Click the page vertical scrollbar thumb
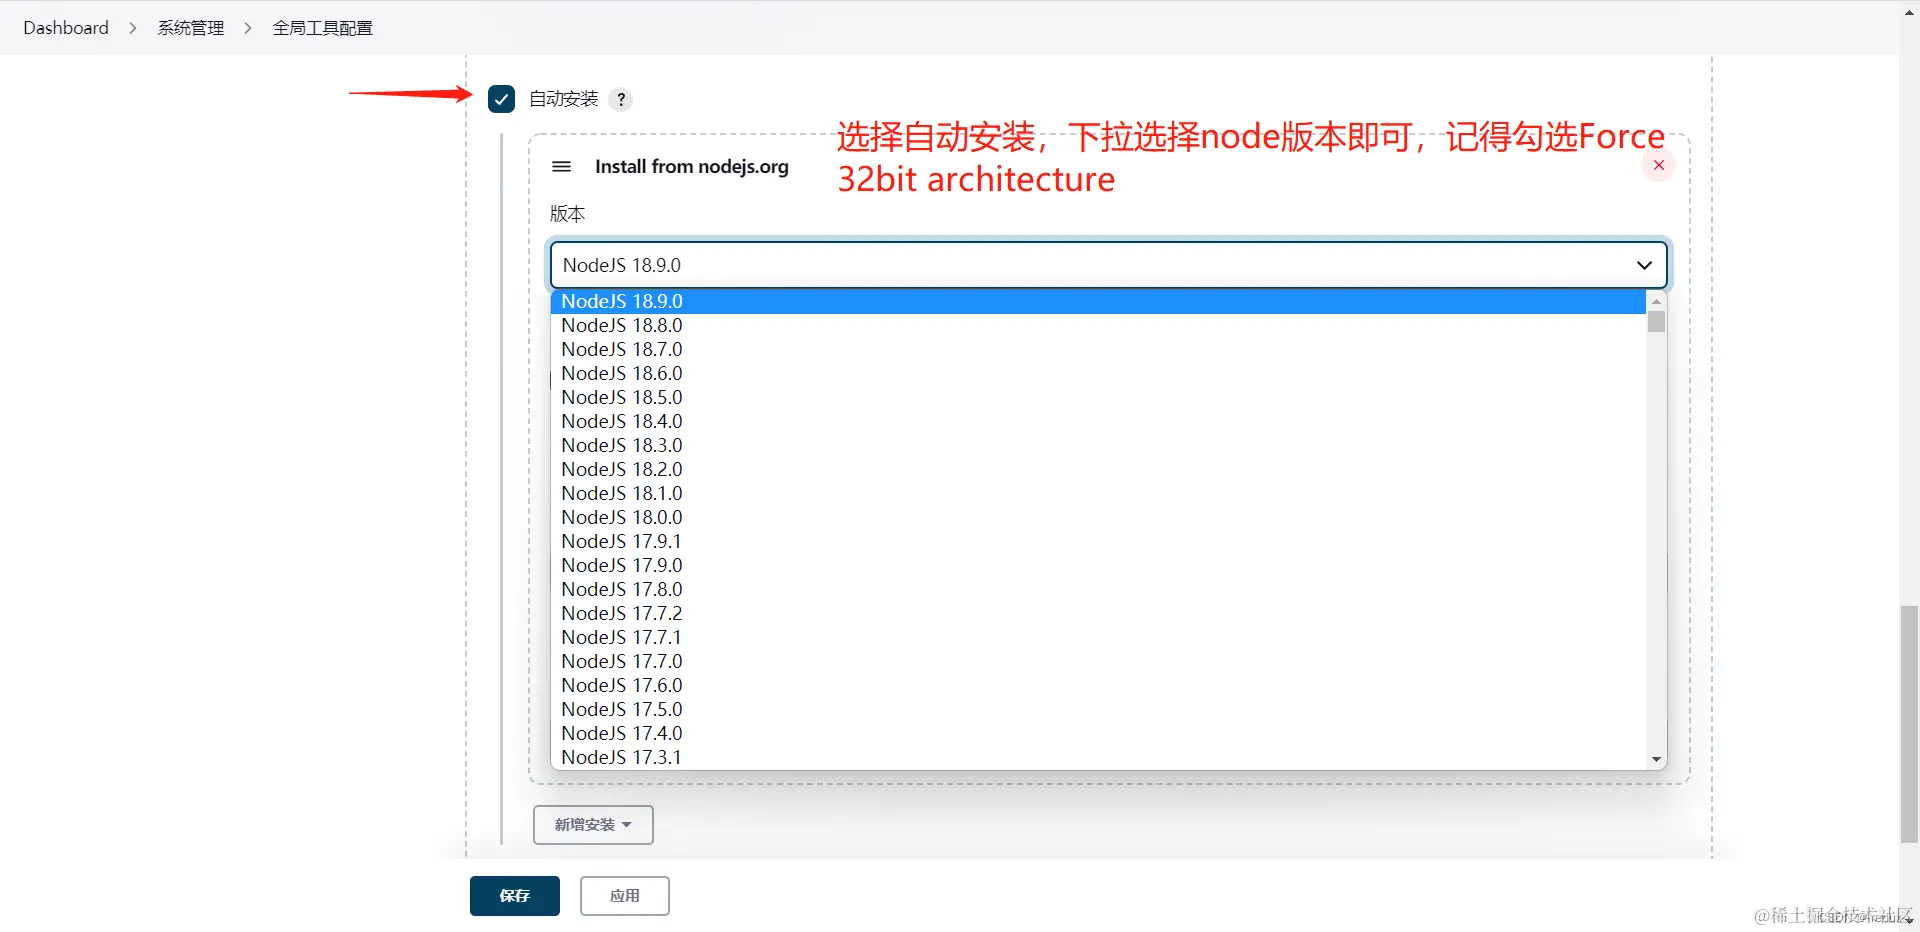This screenshot has height=932, width=1920. click(1909, 724)
